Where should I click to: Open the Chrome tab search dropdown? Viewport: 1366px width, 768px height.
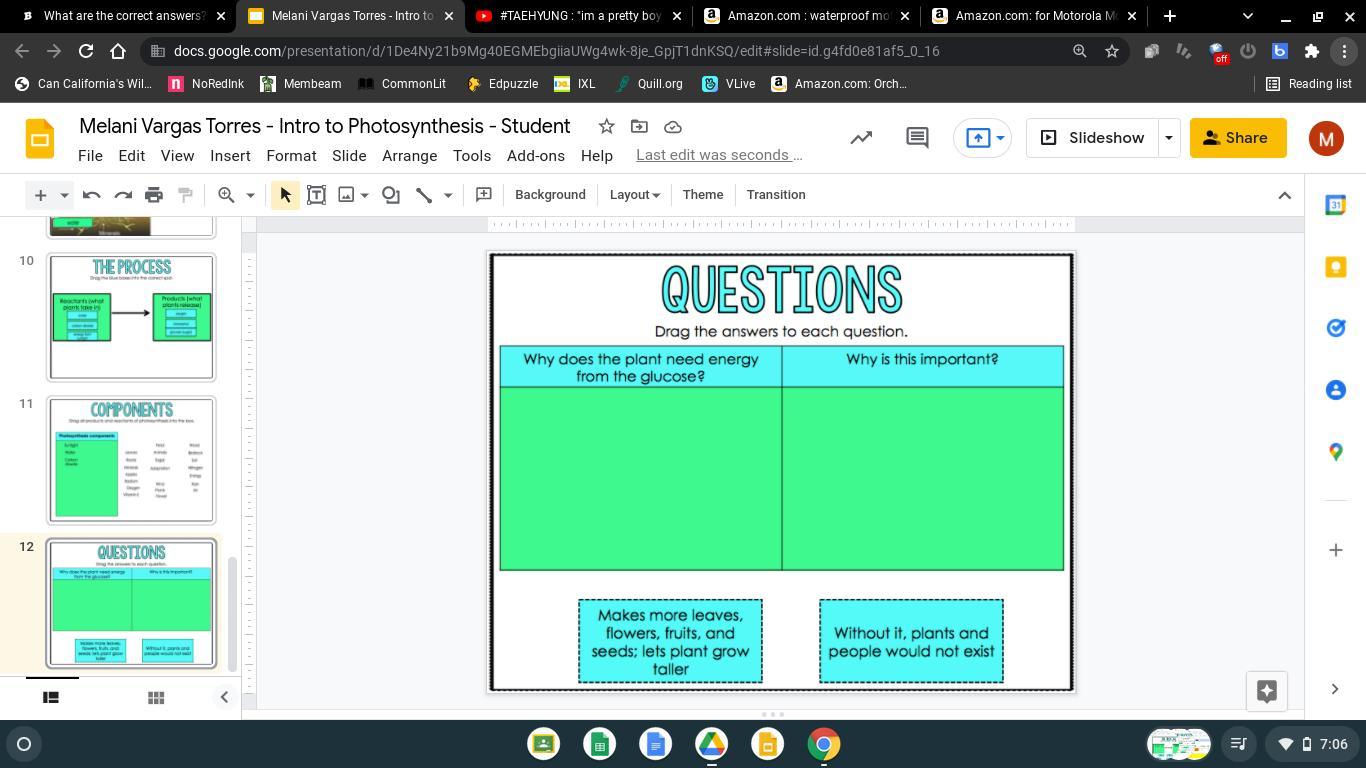point(1247,16)
